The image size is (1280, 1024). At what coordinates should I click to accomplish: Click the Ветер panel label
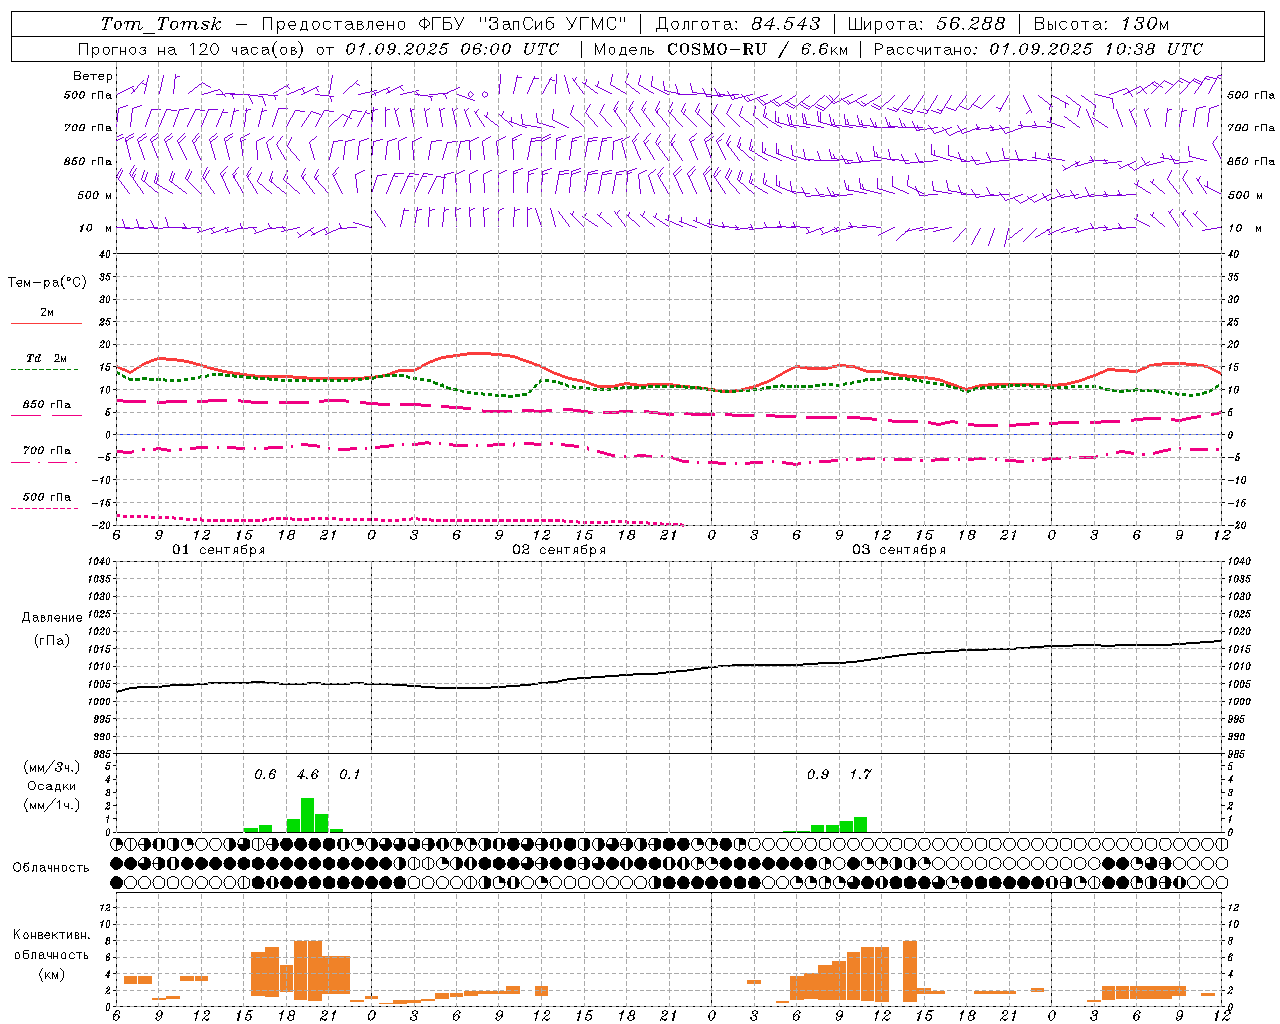[x=93, y=76]
